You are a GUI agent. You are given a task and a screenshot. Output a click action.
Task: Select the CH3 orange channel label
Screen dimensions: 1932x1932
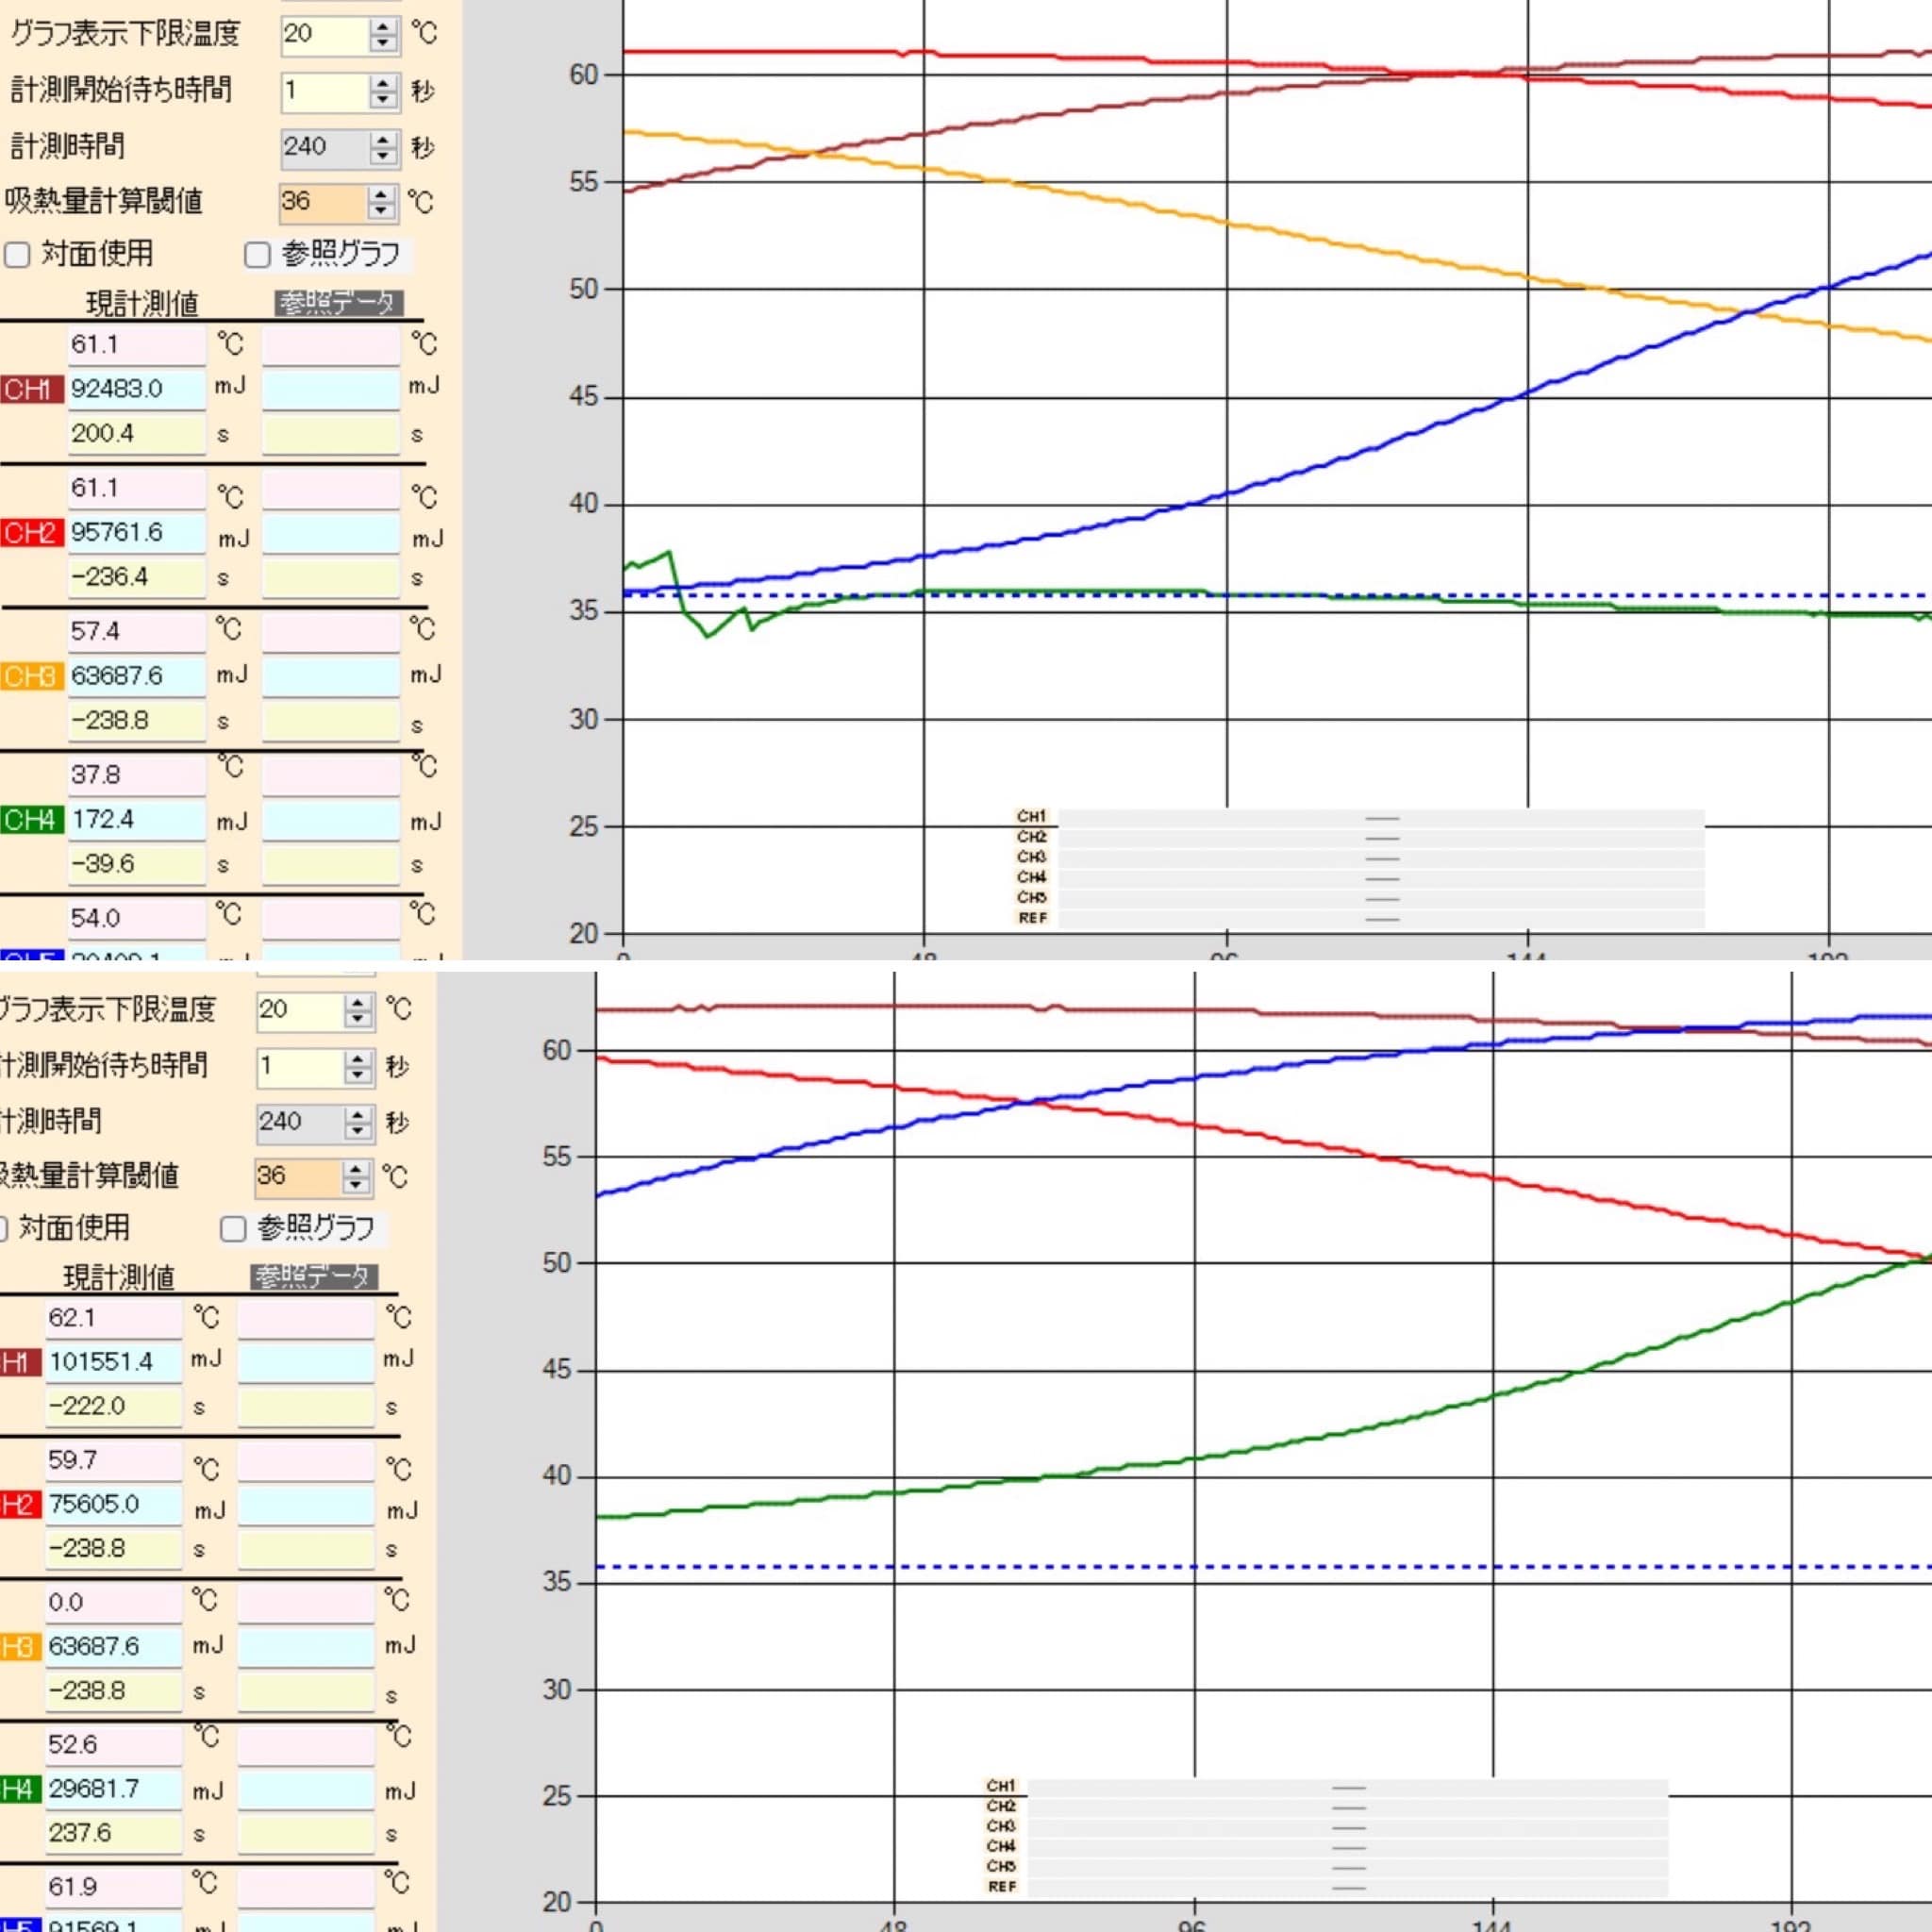[32, 677]
